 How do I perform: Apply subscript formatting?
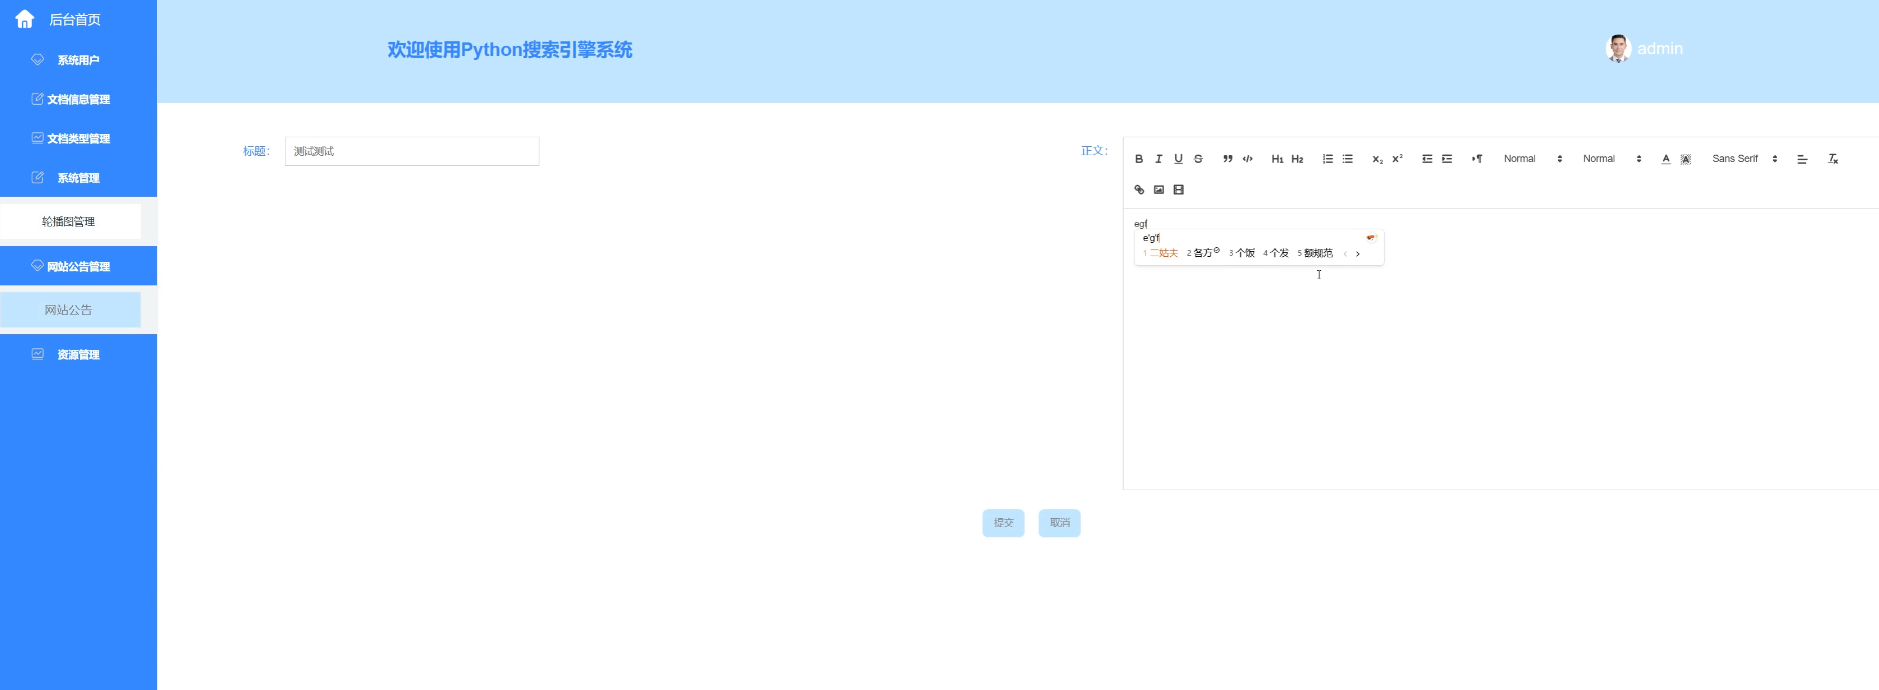[x=1377, y=159]
